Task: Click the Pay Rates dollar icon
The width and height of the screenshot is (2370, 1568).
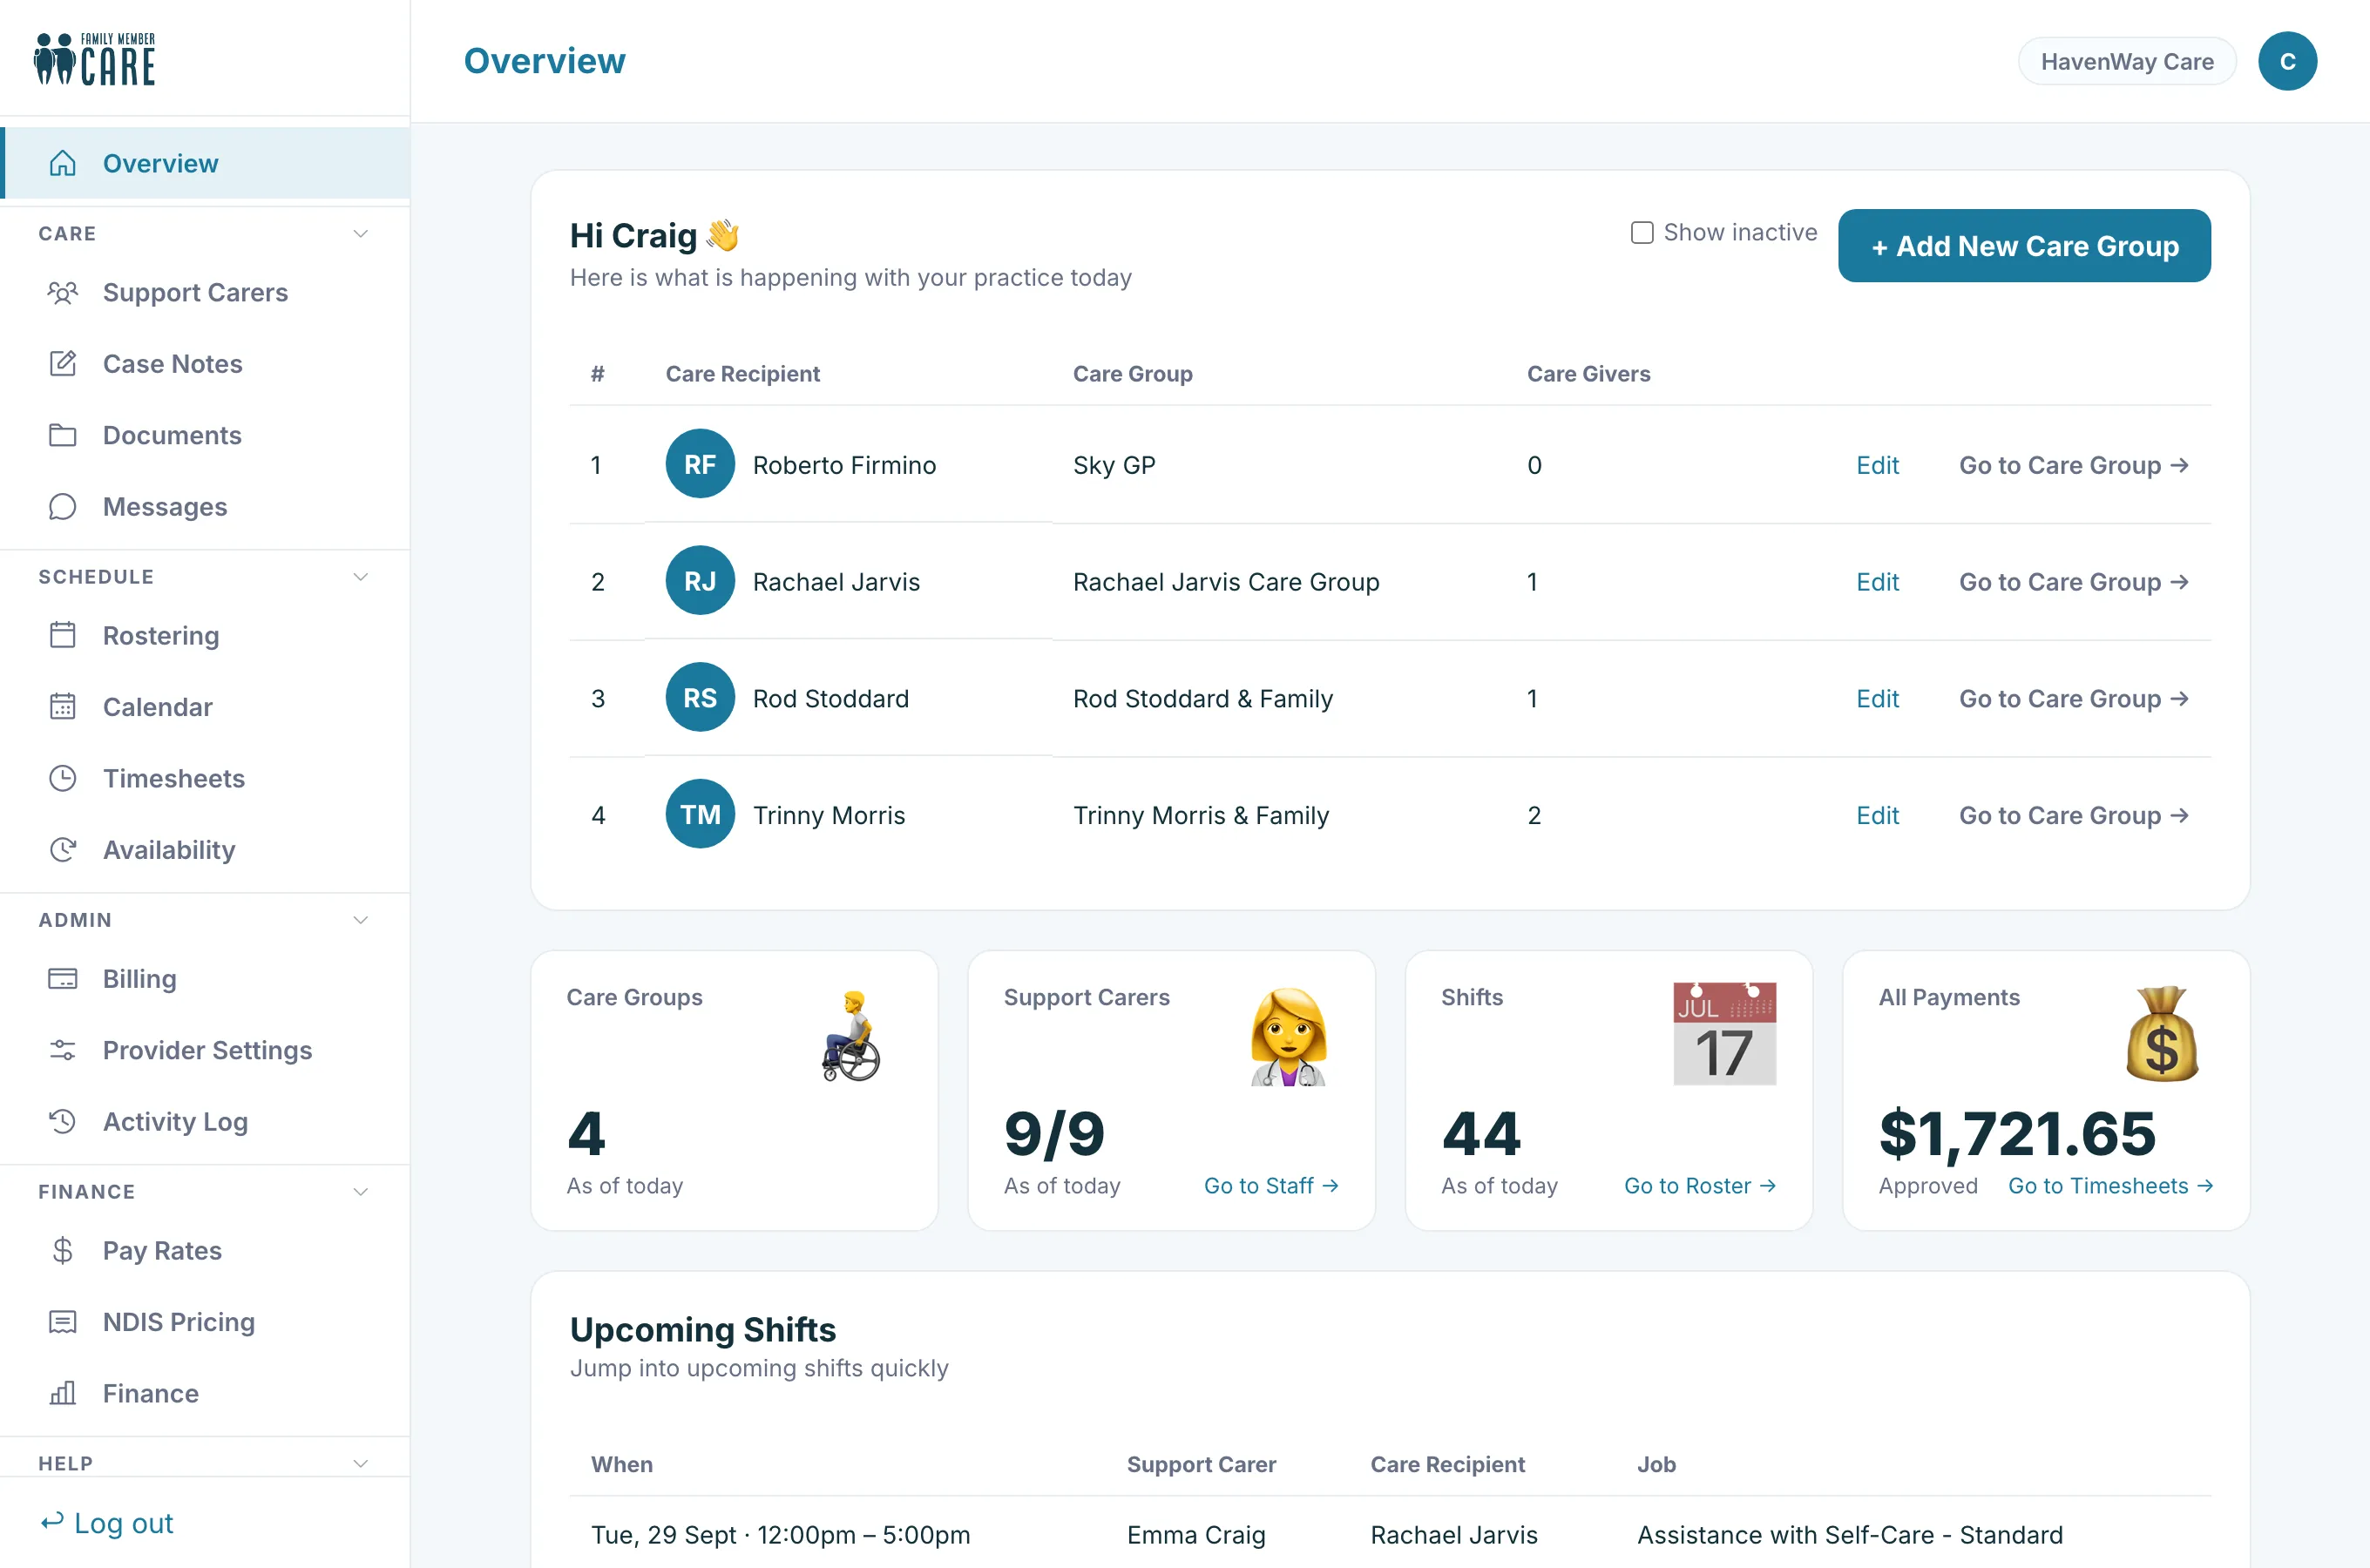Action: [x=63, y=1250]
